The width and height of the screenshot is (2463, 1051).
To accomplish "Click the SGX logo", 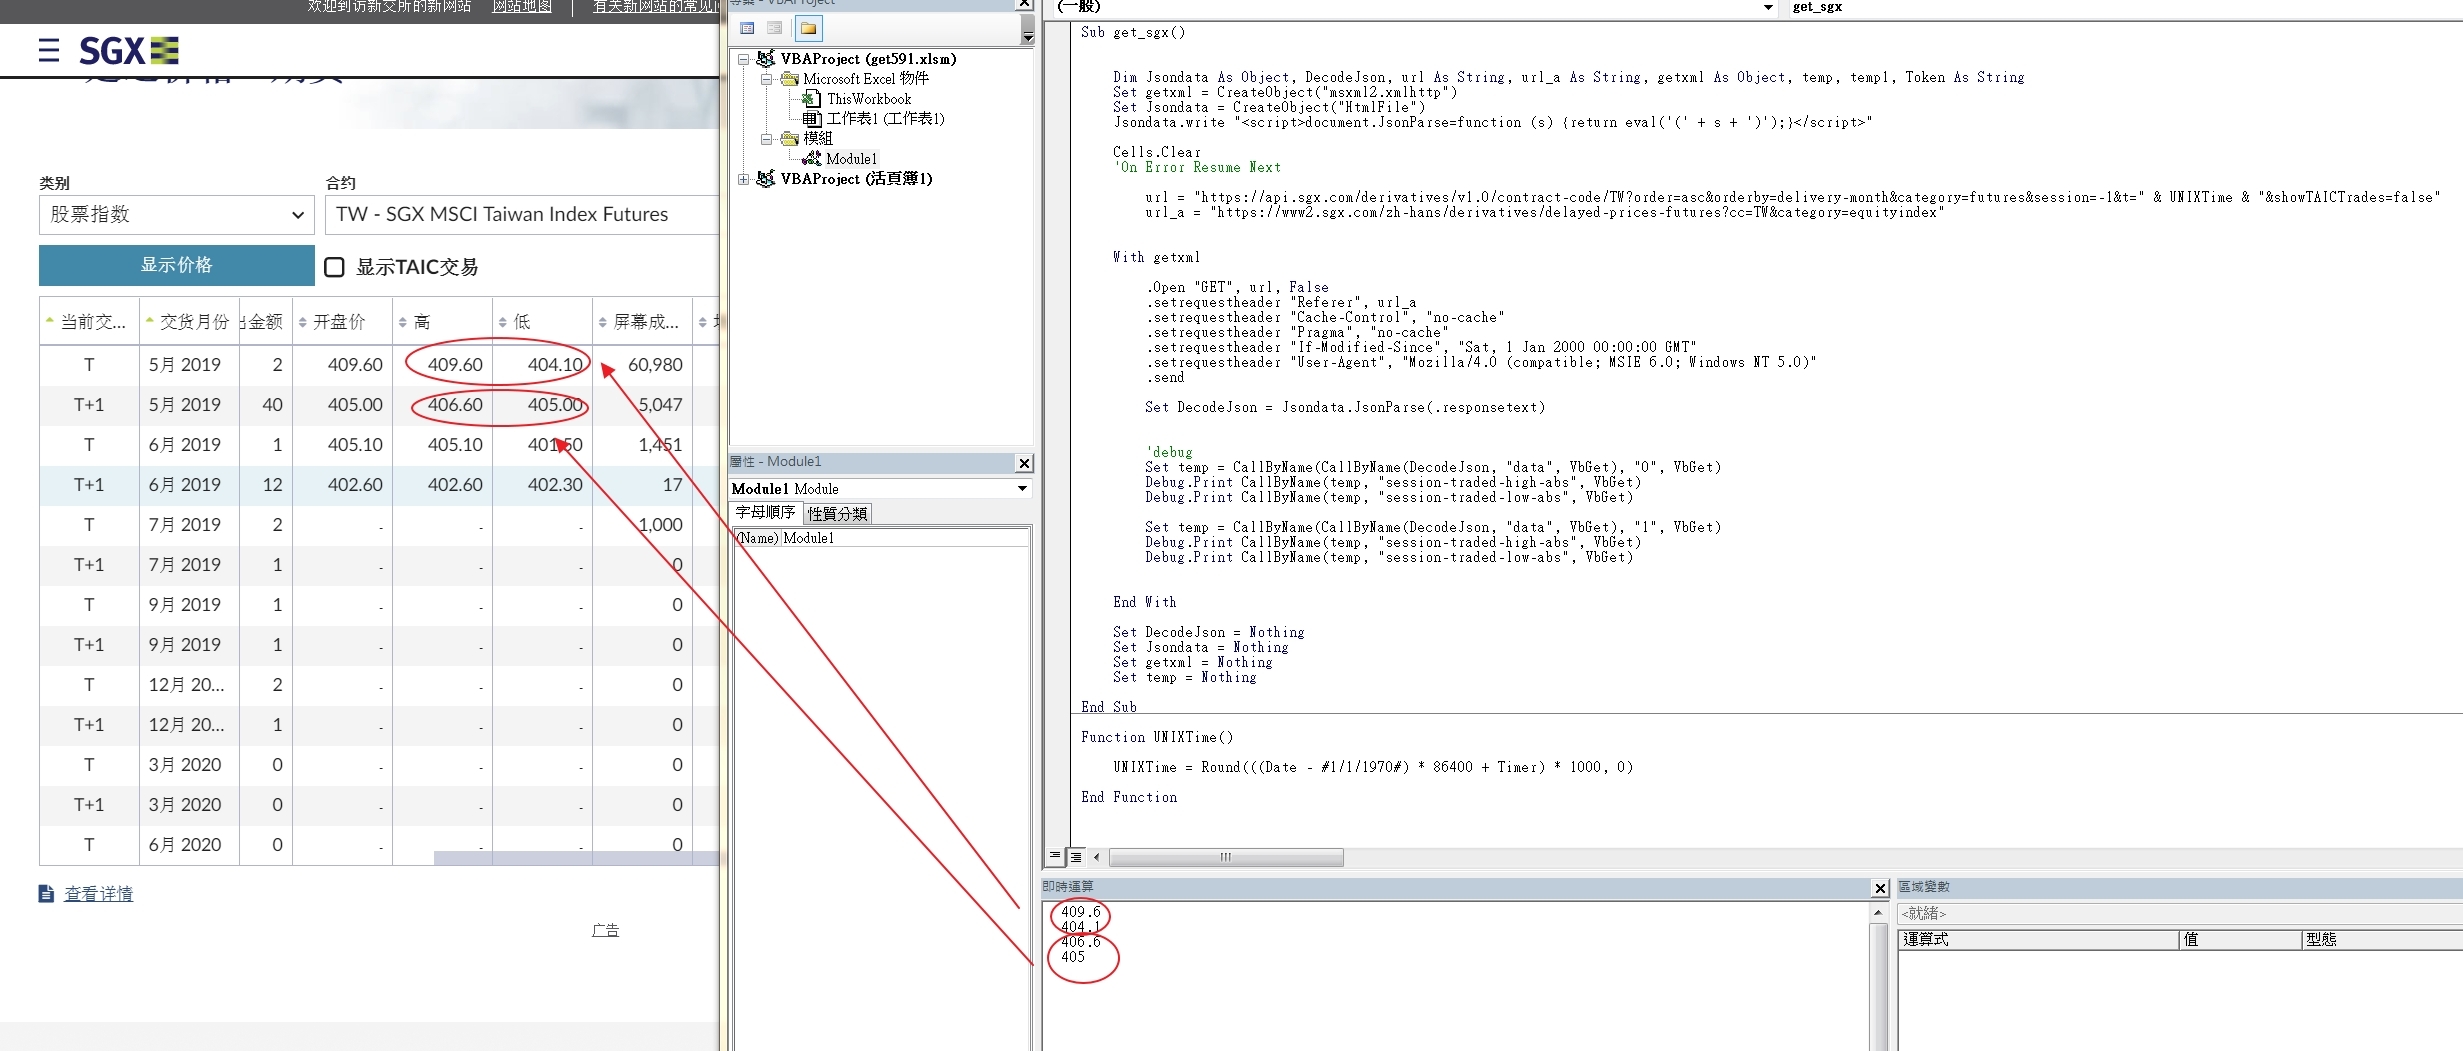I will pos(129,50).
